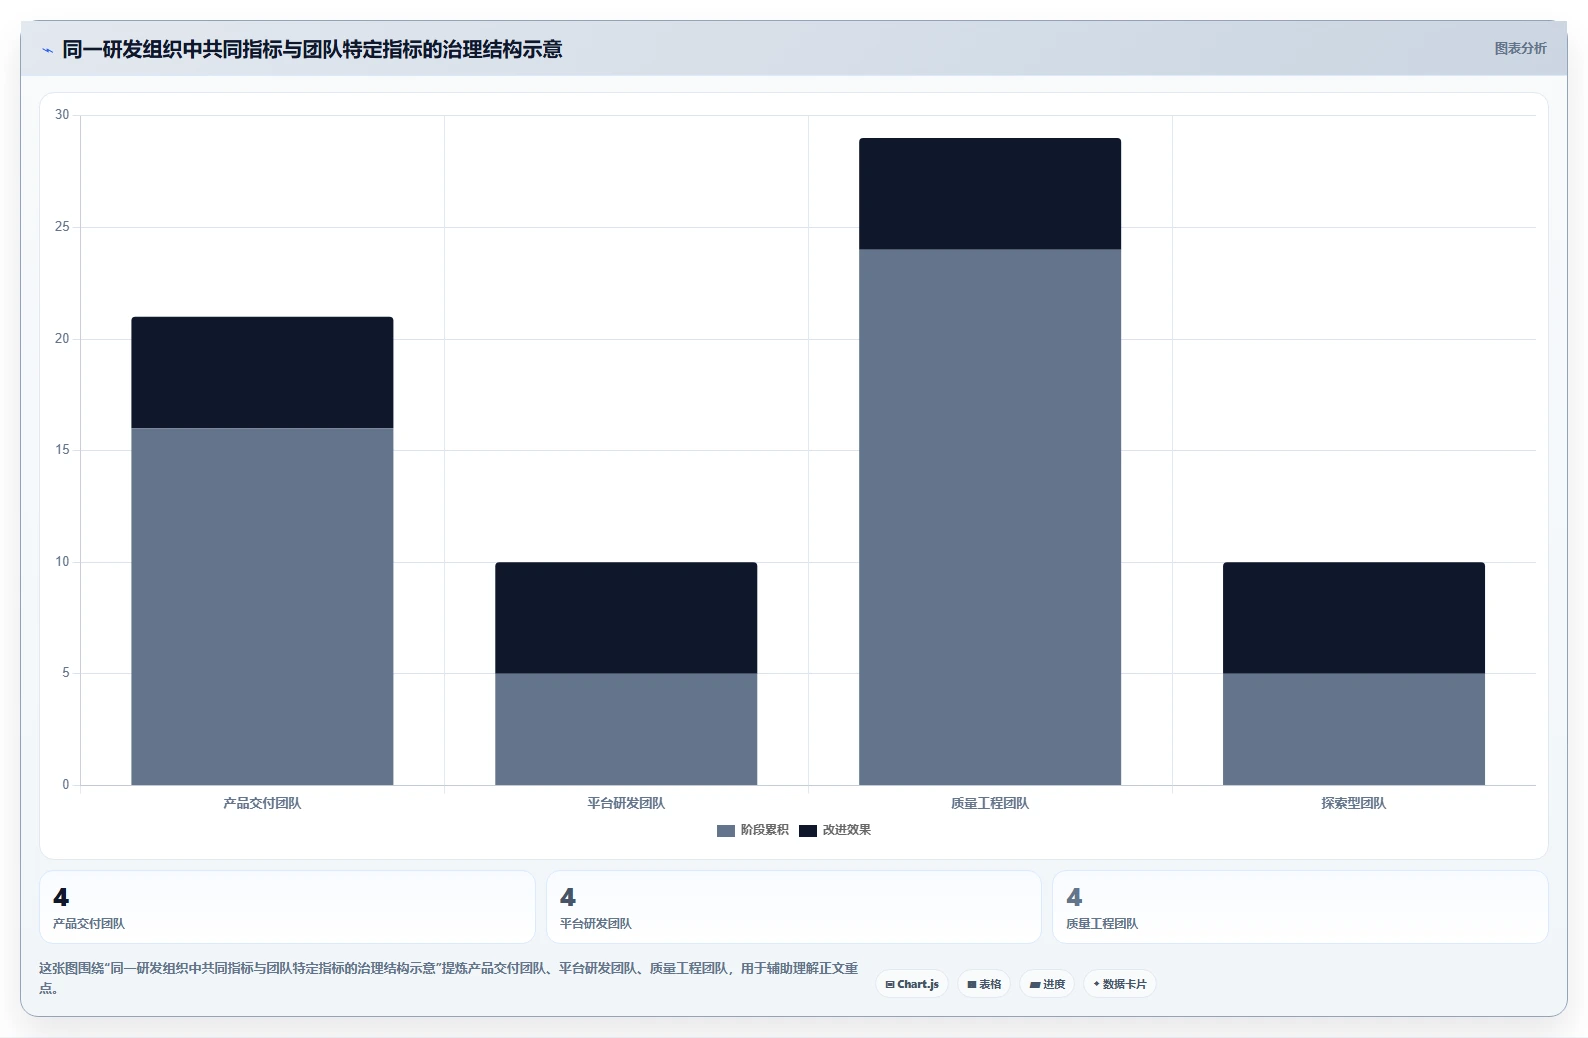Click the 数据卡片 tag
Viewport: 1588px width, 1038px height.
[1120, 984]
